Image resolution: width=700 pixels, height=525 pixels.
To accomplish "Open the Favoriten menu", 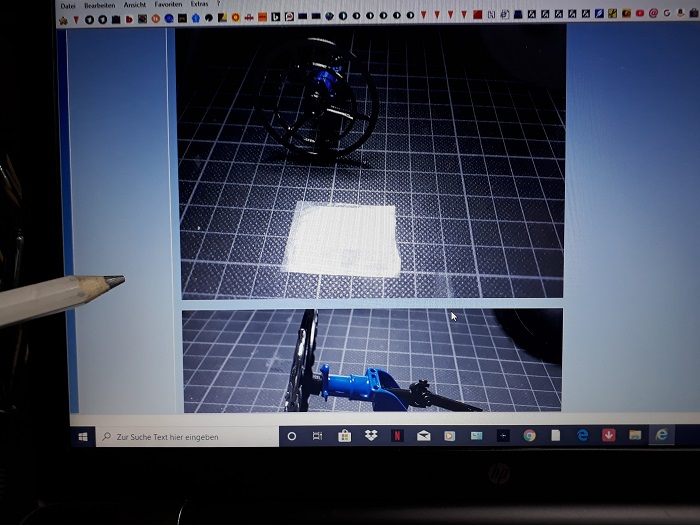I will click(x=168, y=5).
